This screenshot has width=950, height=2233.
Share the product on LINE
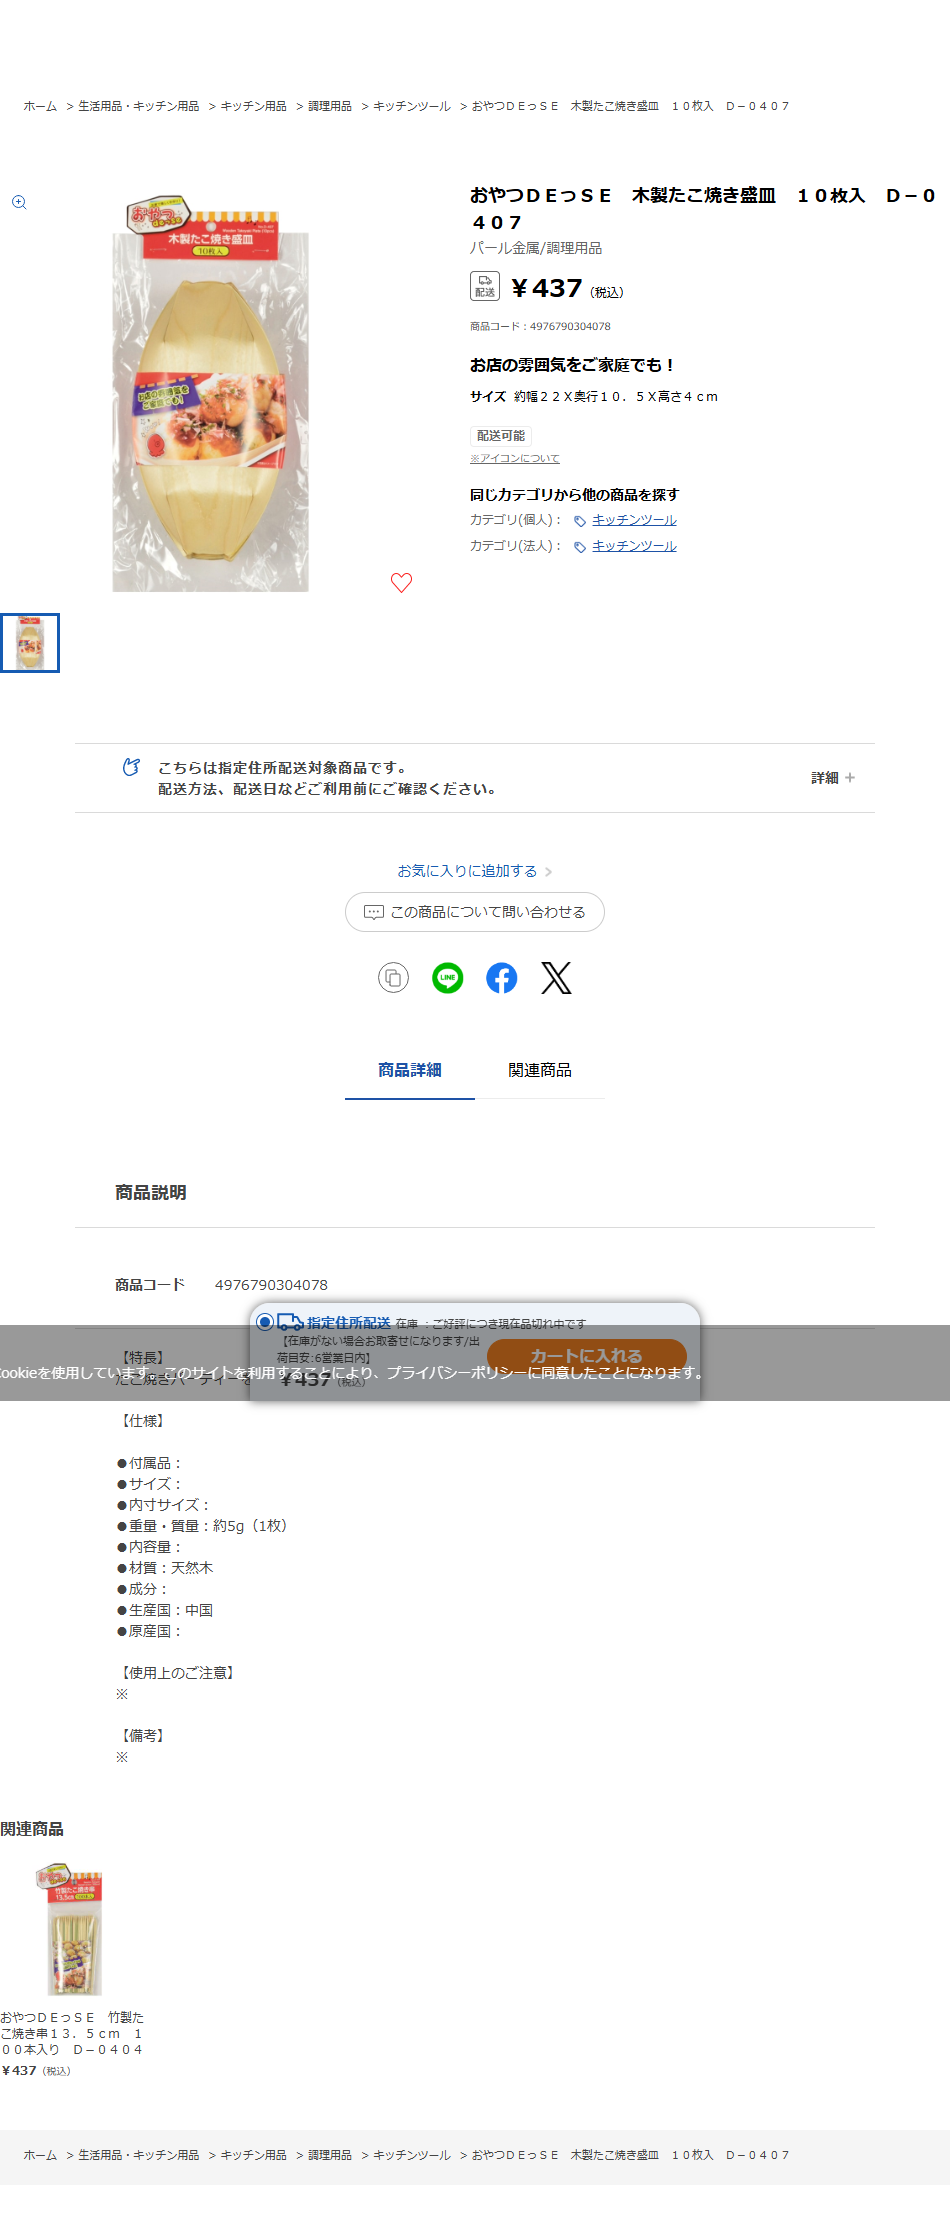[447, 978]
